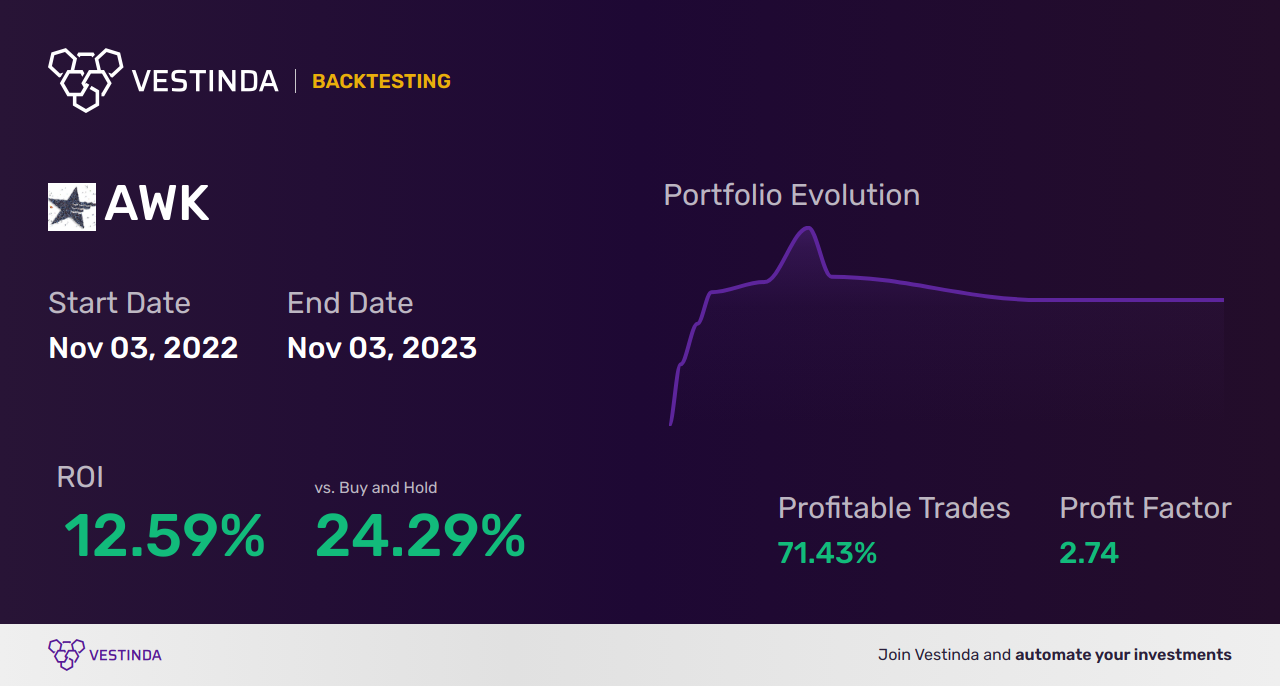The width and height of the screenshot is (1280, 686).
Task: Click the 24.29% buy and hold figure
Action: pos(420,537)
